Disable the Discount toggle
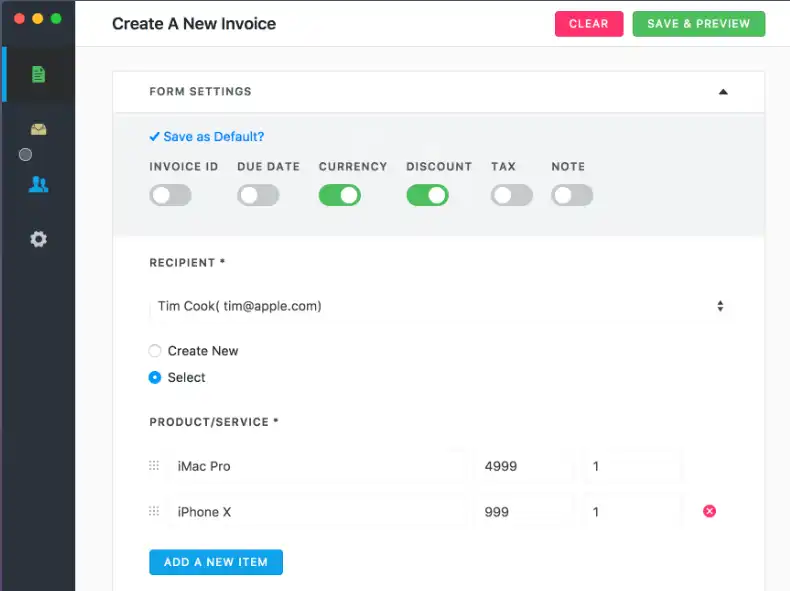Viewport: 790px width, 591px height. (427, 195)
